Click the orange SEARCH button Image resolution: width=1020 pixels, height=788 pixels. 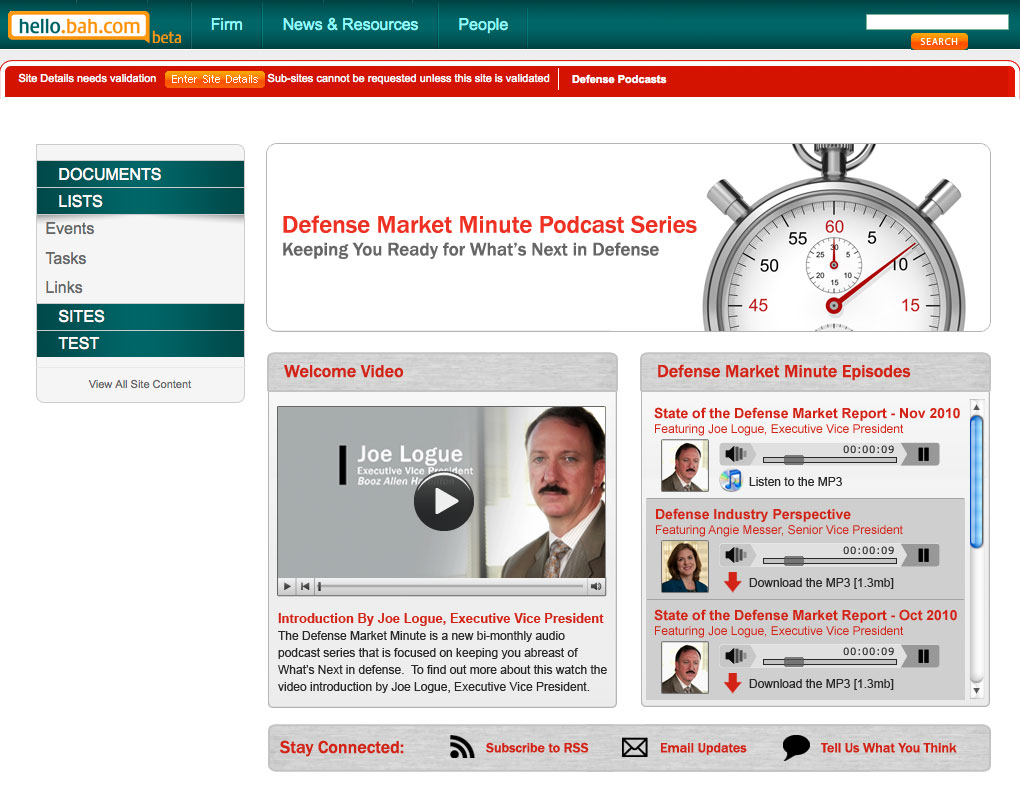click(939, 41)
